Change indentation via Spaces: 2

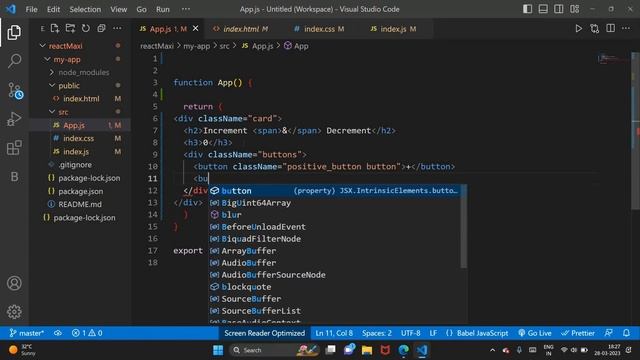coord(377,333)
